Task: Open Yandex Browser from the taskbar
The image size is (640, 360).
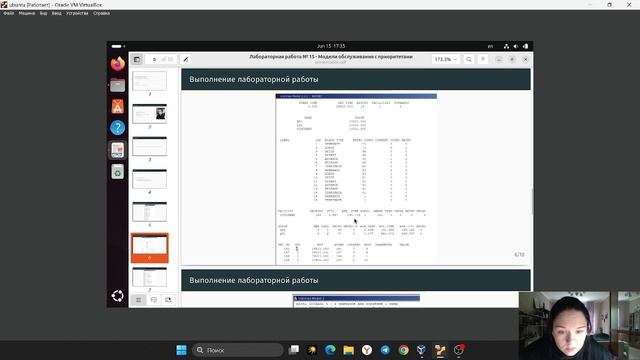Action: 367,350
